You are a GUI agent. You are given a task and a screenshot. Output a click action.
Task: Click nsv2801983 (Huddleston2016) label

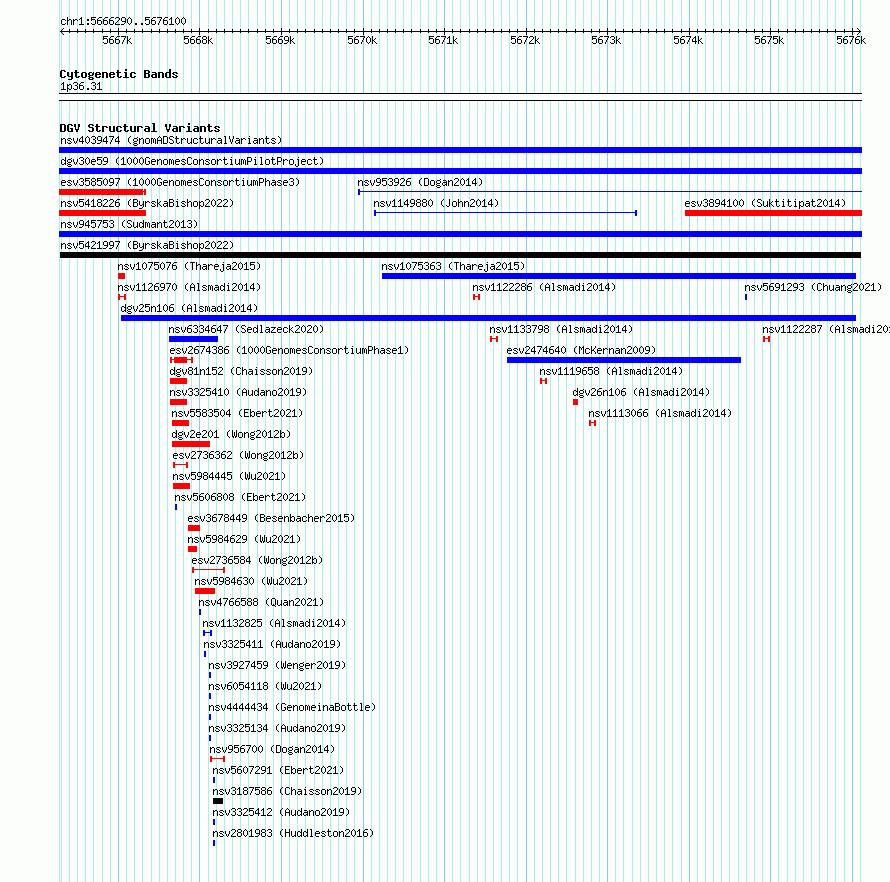click(293, 833)
